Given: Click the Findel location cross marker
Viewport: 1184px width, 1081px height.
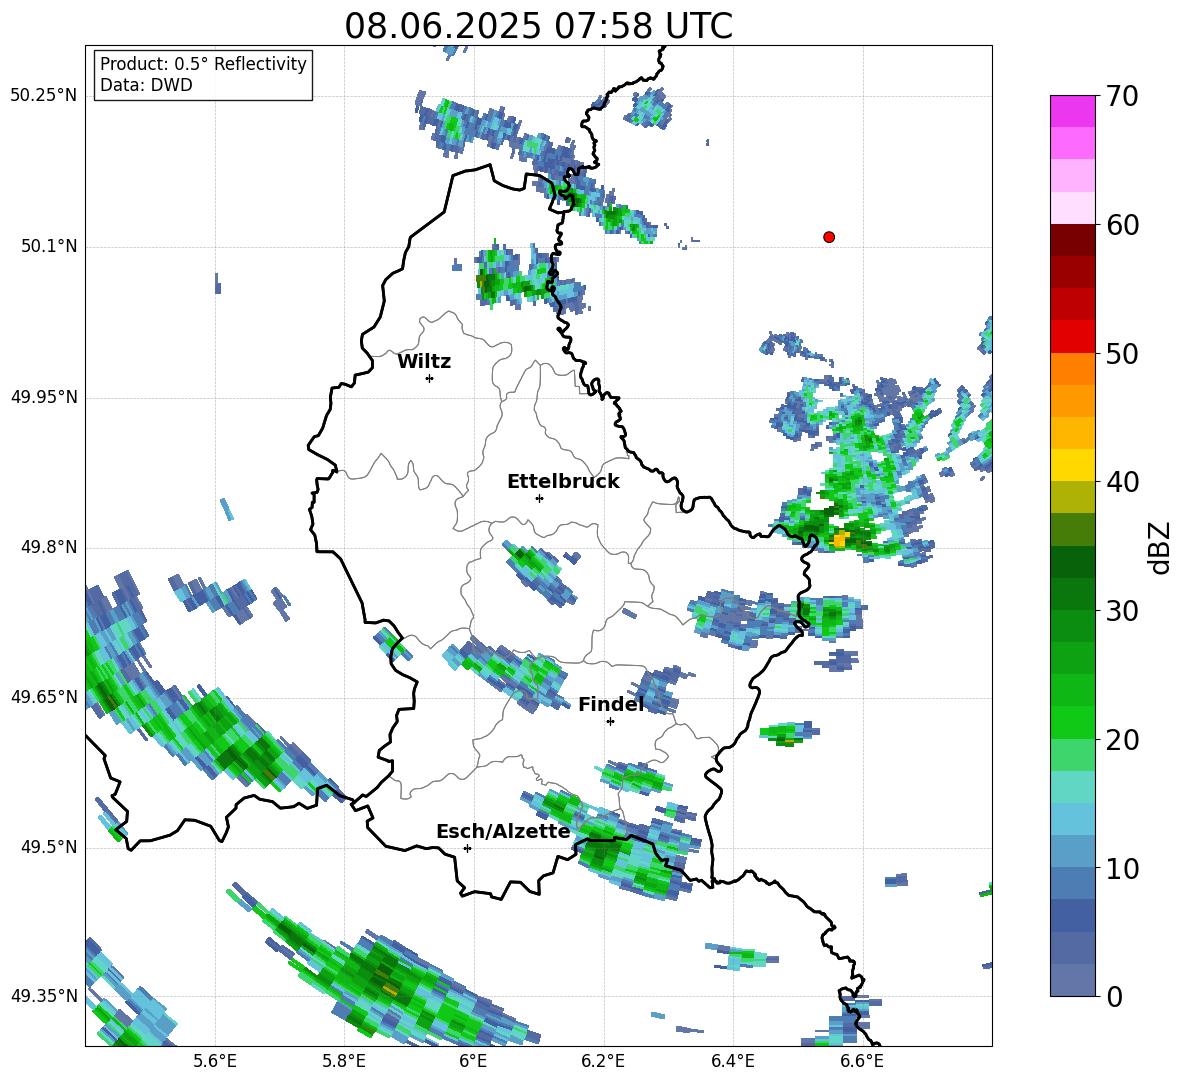Looking at the screenshot, I should (x=610, y=722).
